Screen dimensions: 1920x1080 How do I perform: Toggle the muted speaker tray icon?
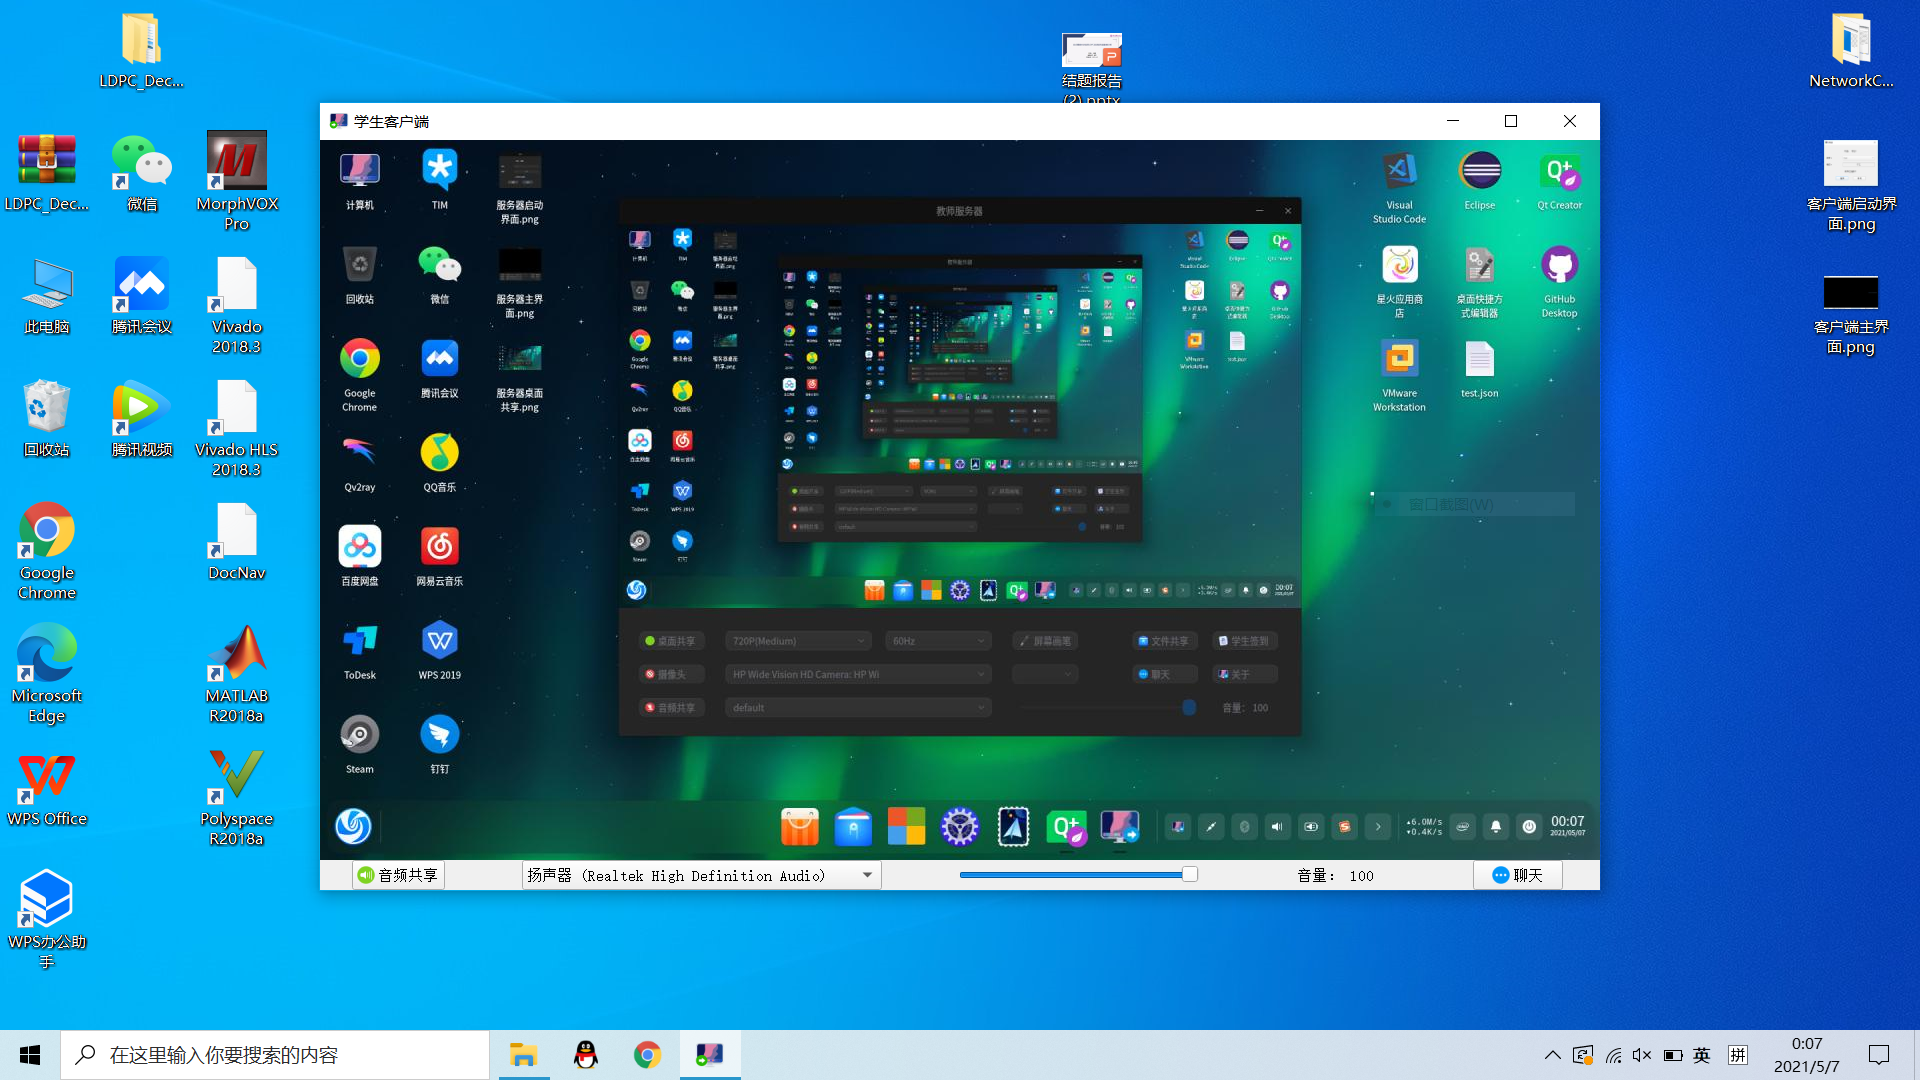[1642, 1055]
